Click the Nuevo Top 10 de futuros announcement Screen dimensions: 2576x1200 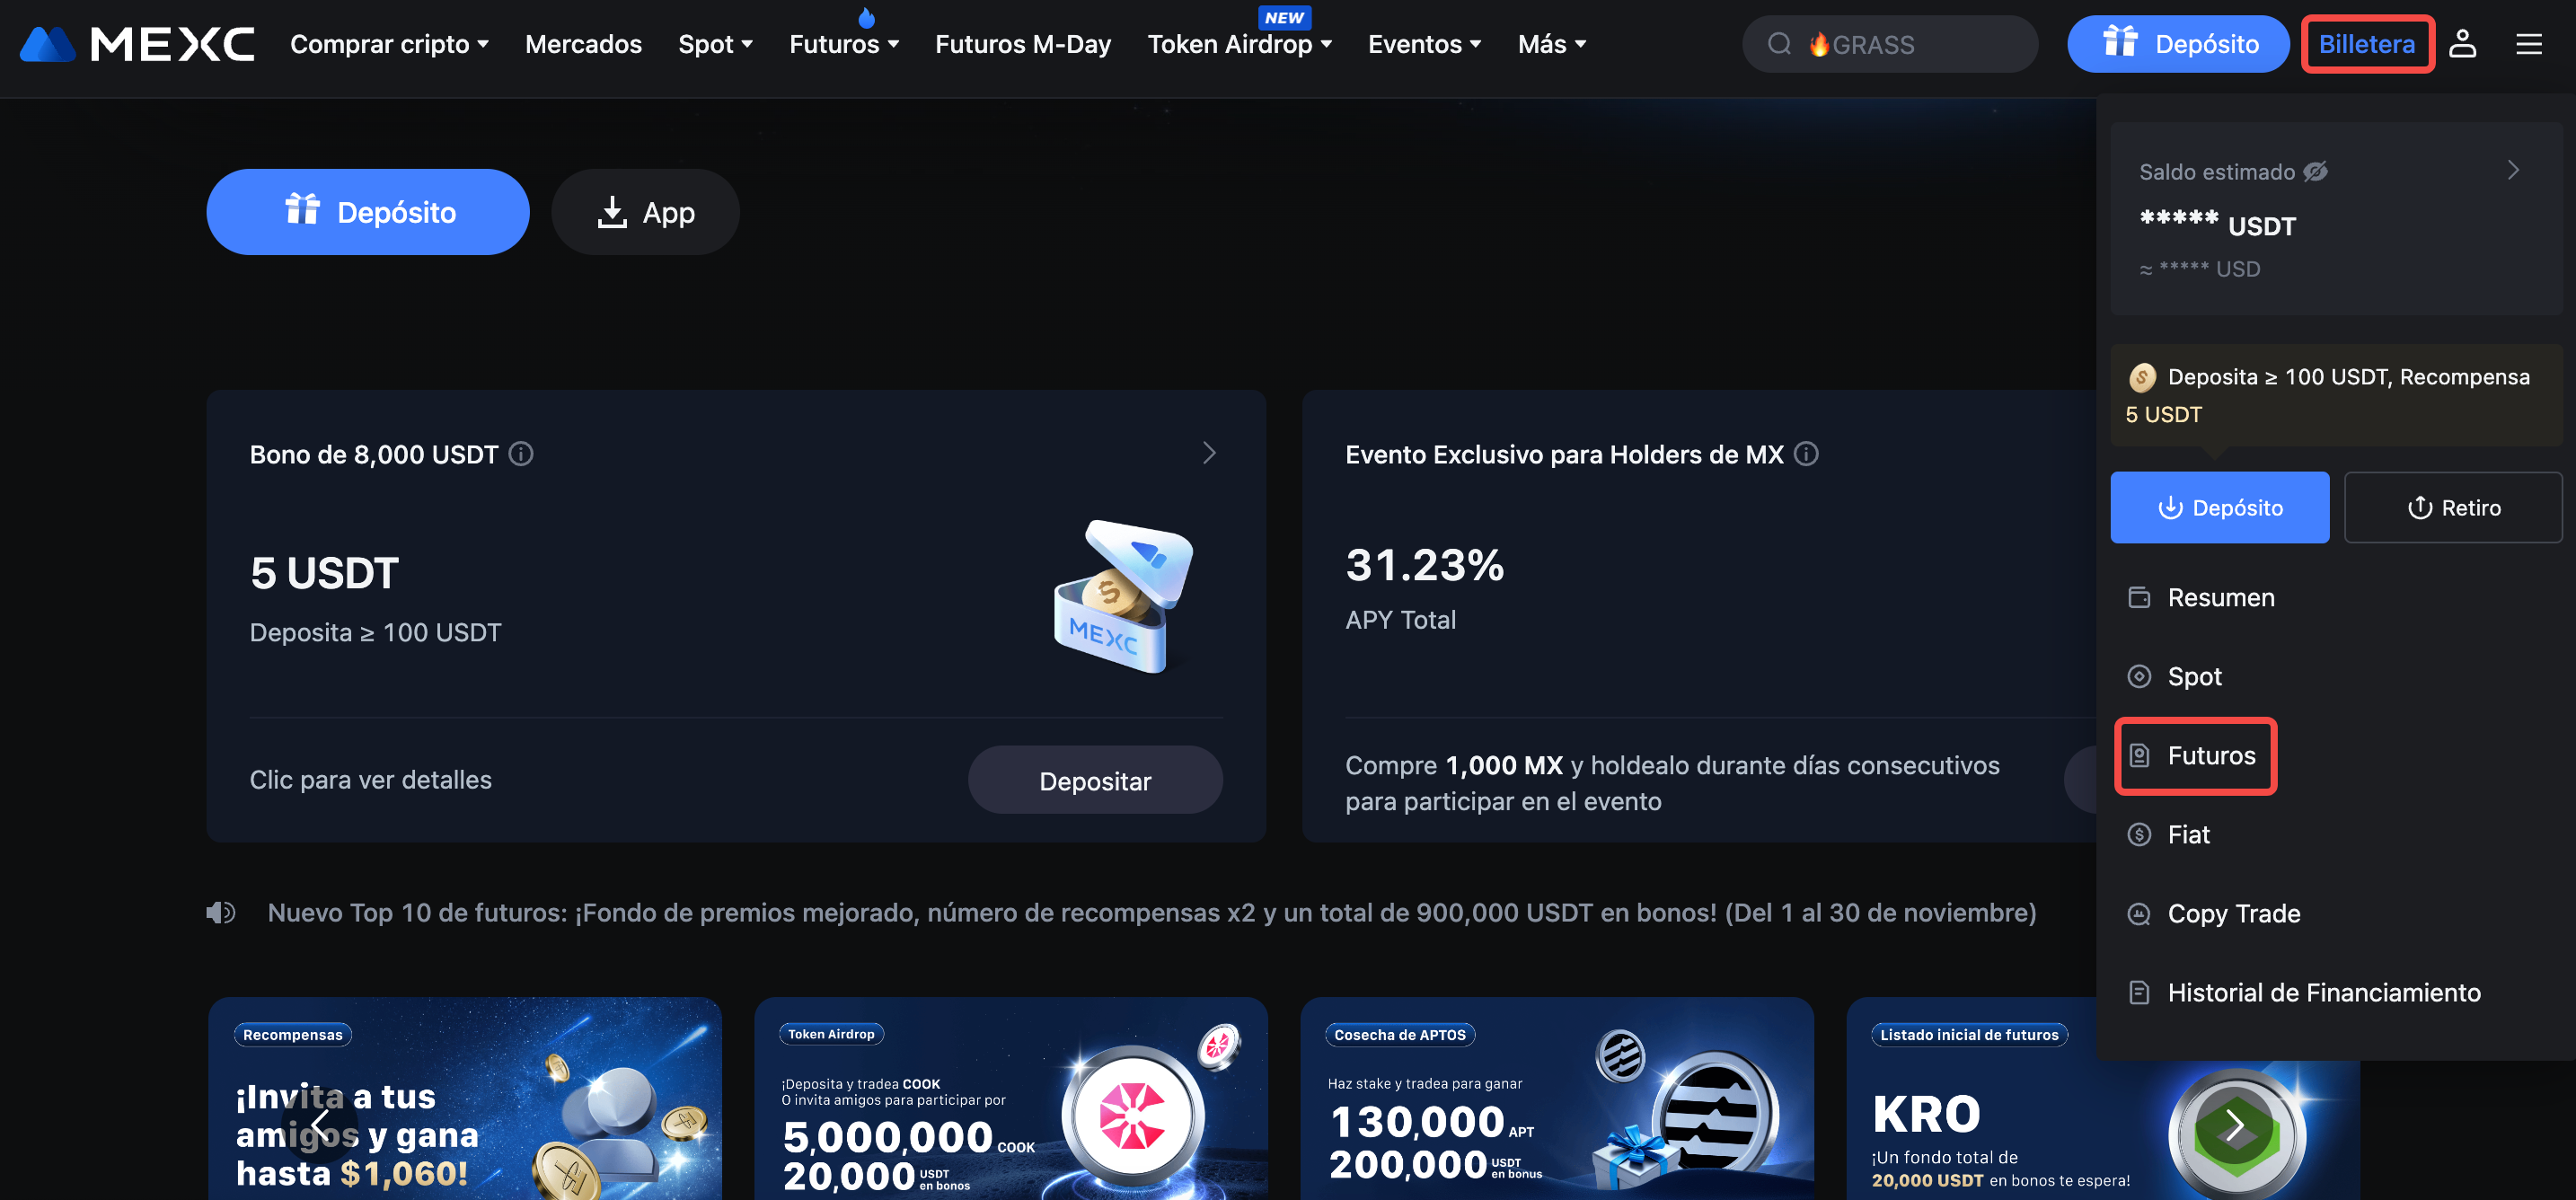pos(1151,912)
